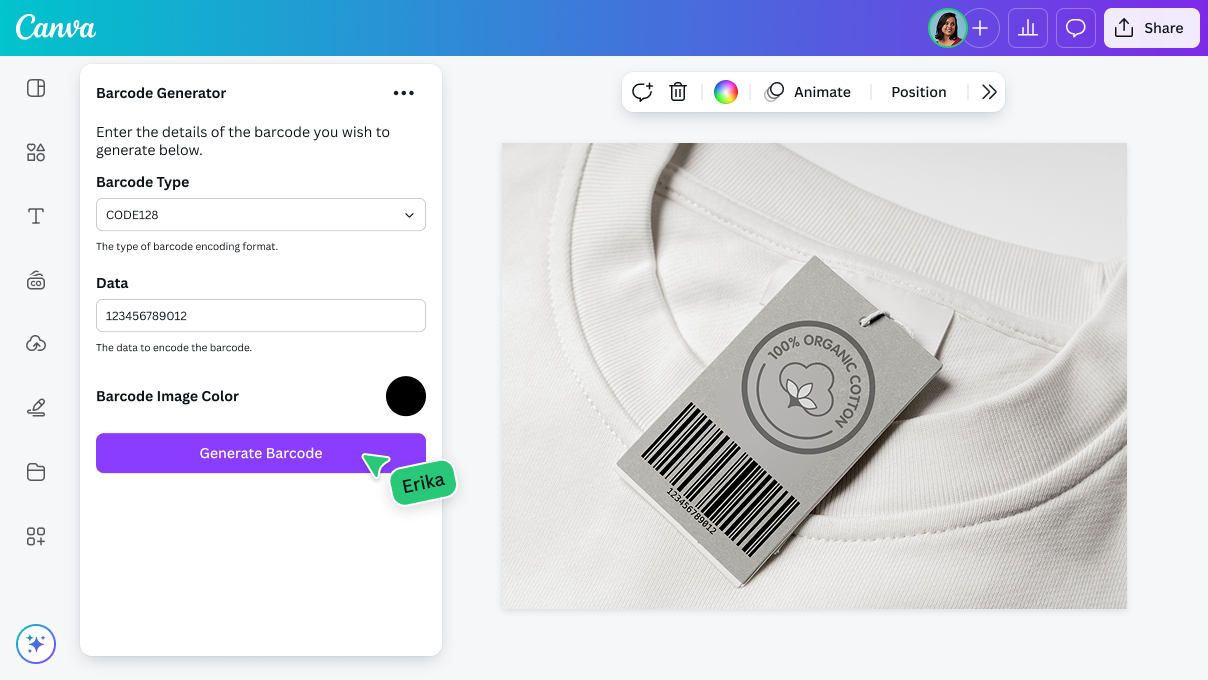Open the Projects folder icon
This screenshot has width=1208, height=680.
[36, 472]
